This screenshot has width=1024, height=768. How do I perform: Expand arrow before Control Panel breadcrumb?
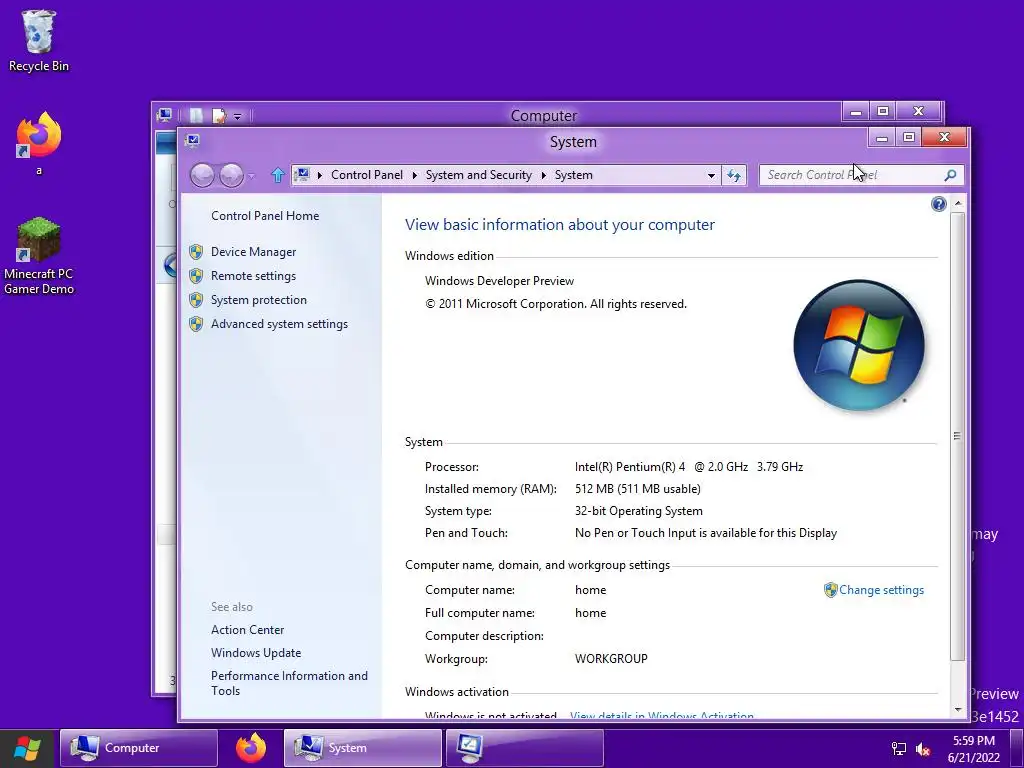(x=319, y=175)
